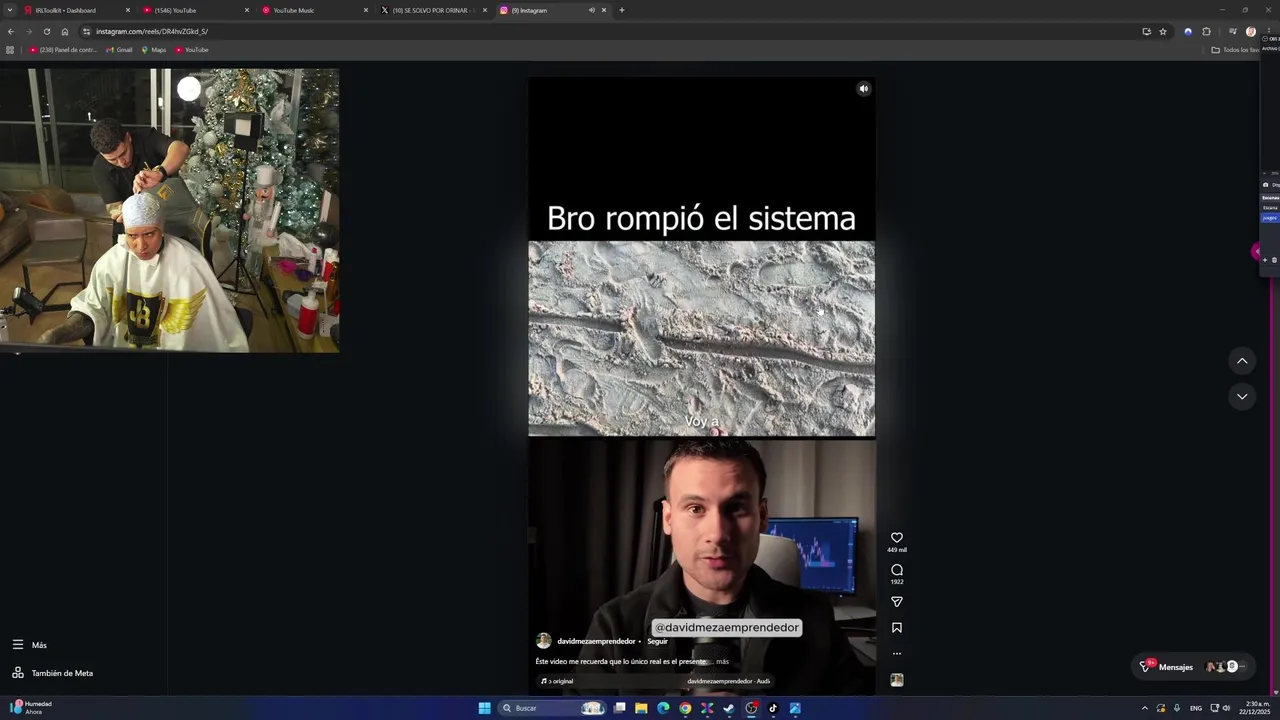Close the YouTube Music tab
The width and height of the screenshot is (1280, 720).
pos(366,10)
